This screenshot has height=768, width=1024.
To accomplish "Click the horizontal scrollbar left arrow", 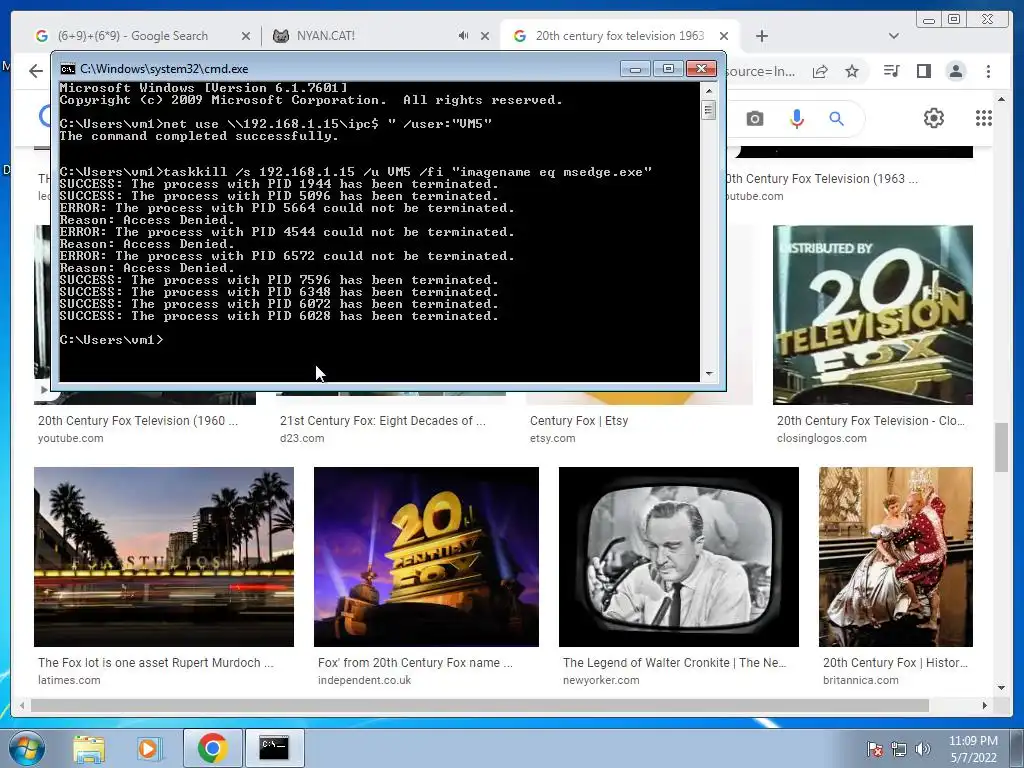I will click(22, 705).
